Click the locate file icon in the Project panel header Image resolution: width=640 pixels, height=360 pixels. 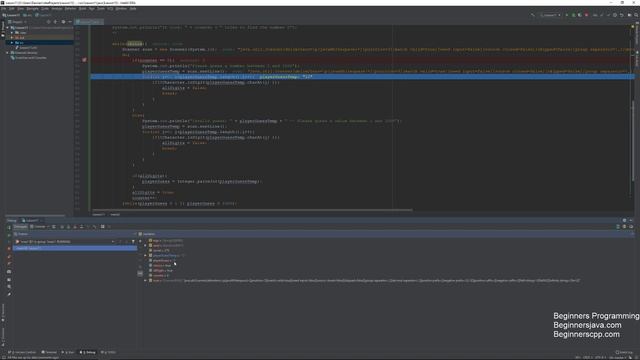(x=49, y=22)
